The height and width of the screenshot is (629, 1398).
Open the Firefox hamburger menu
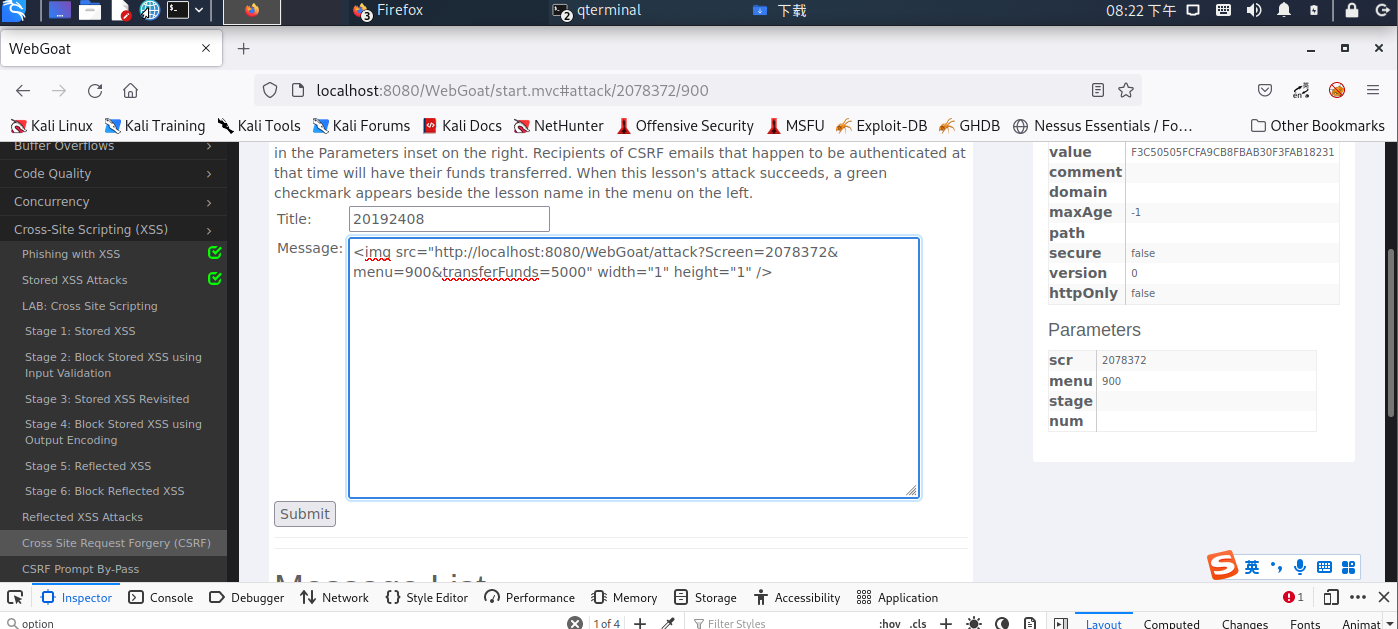(1372, 90)
